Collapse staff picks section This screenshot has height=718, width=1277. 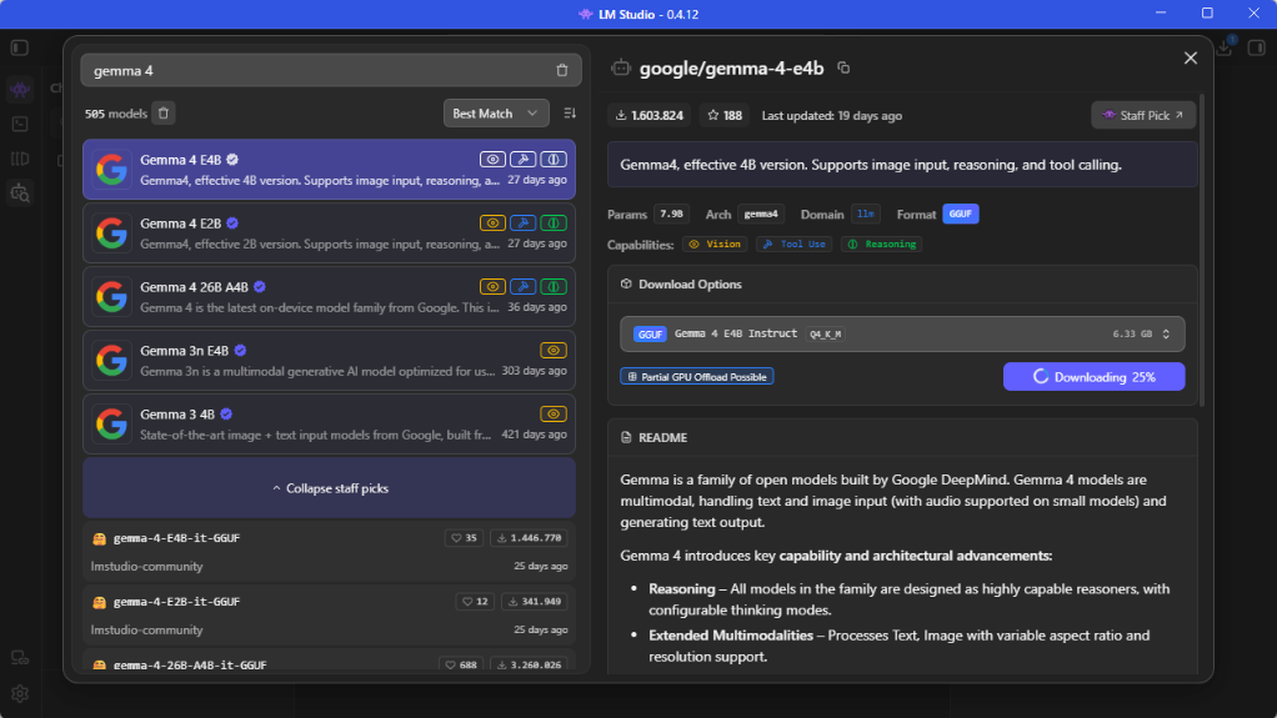tap(329, 488)
